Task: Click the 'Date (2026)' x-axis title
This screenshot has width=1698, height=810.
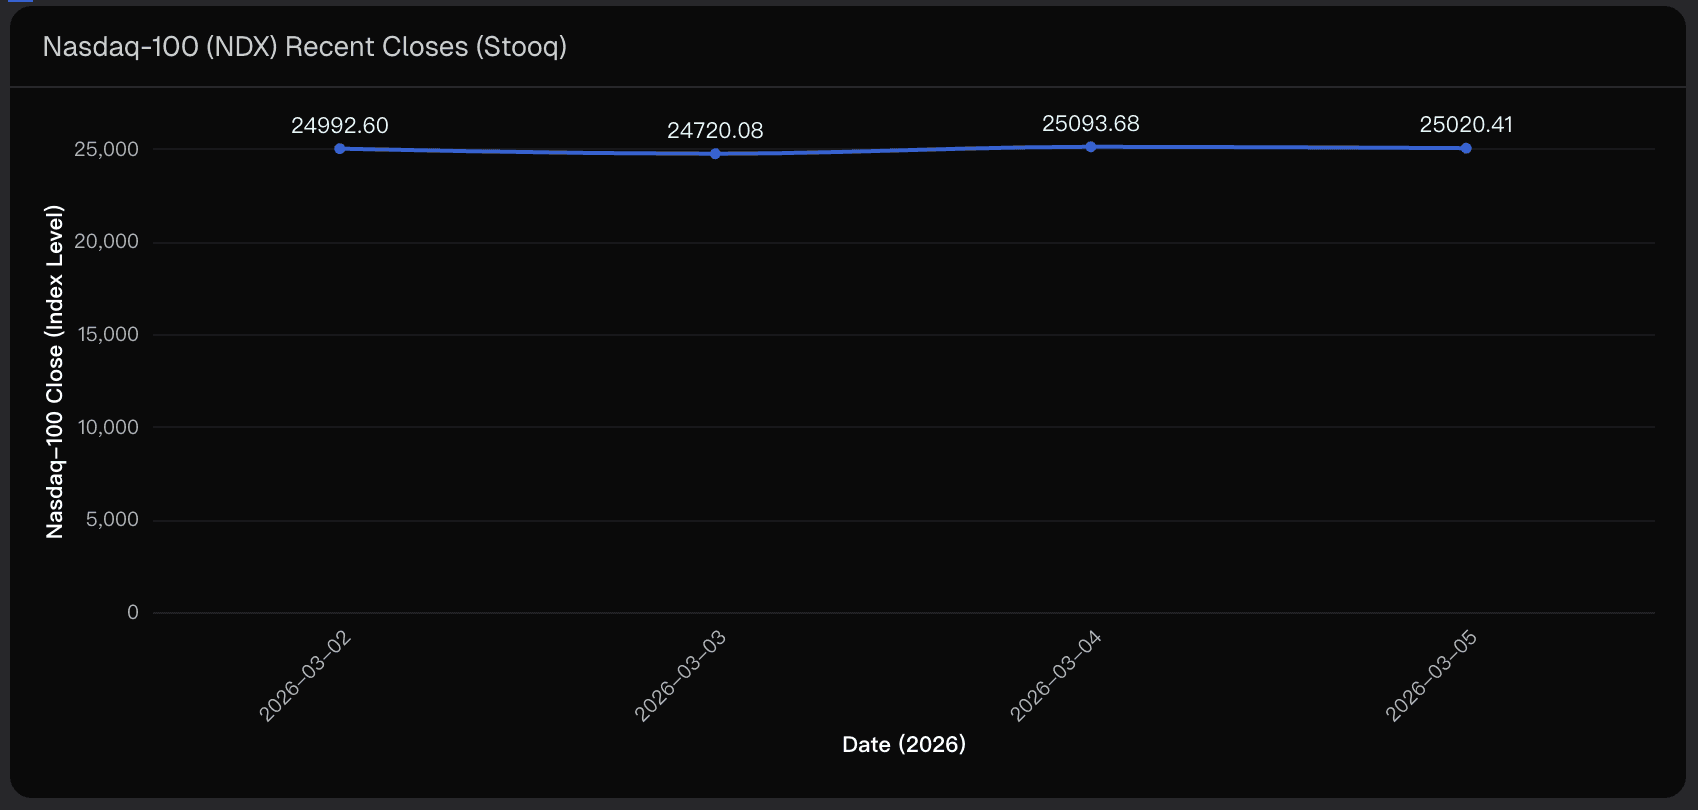Action: (904, 744)
